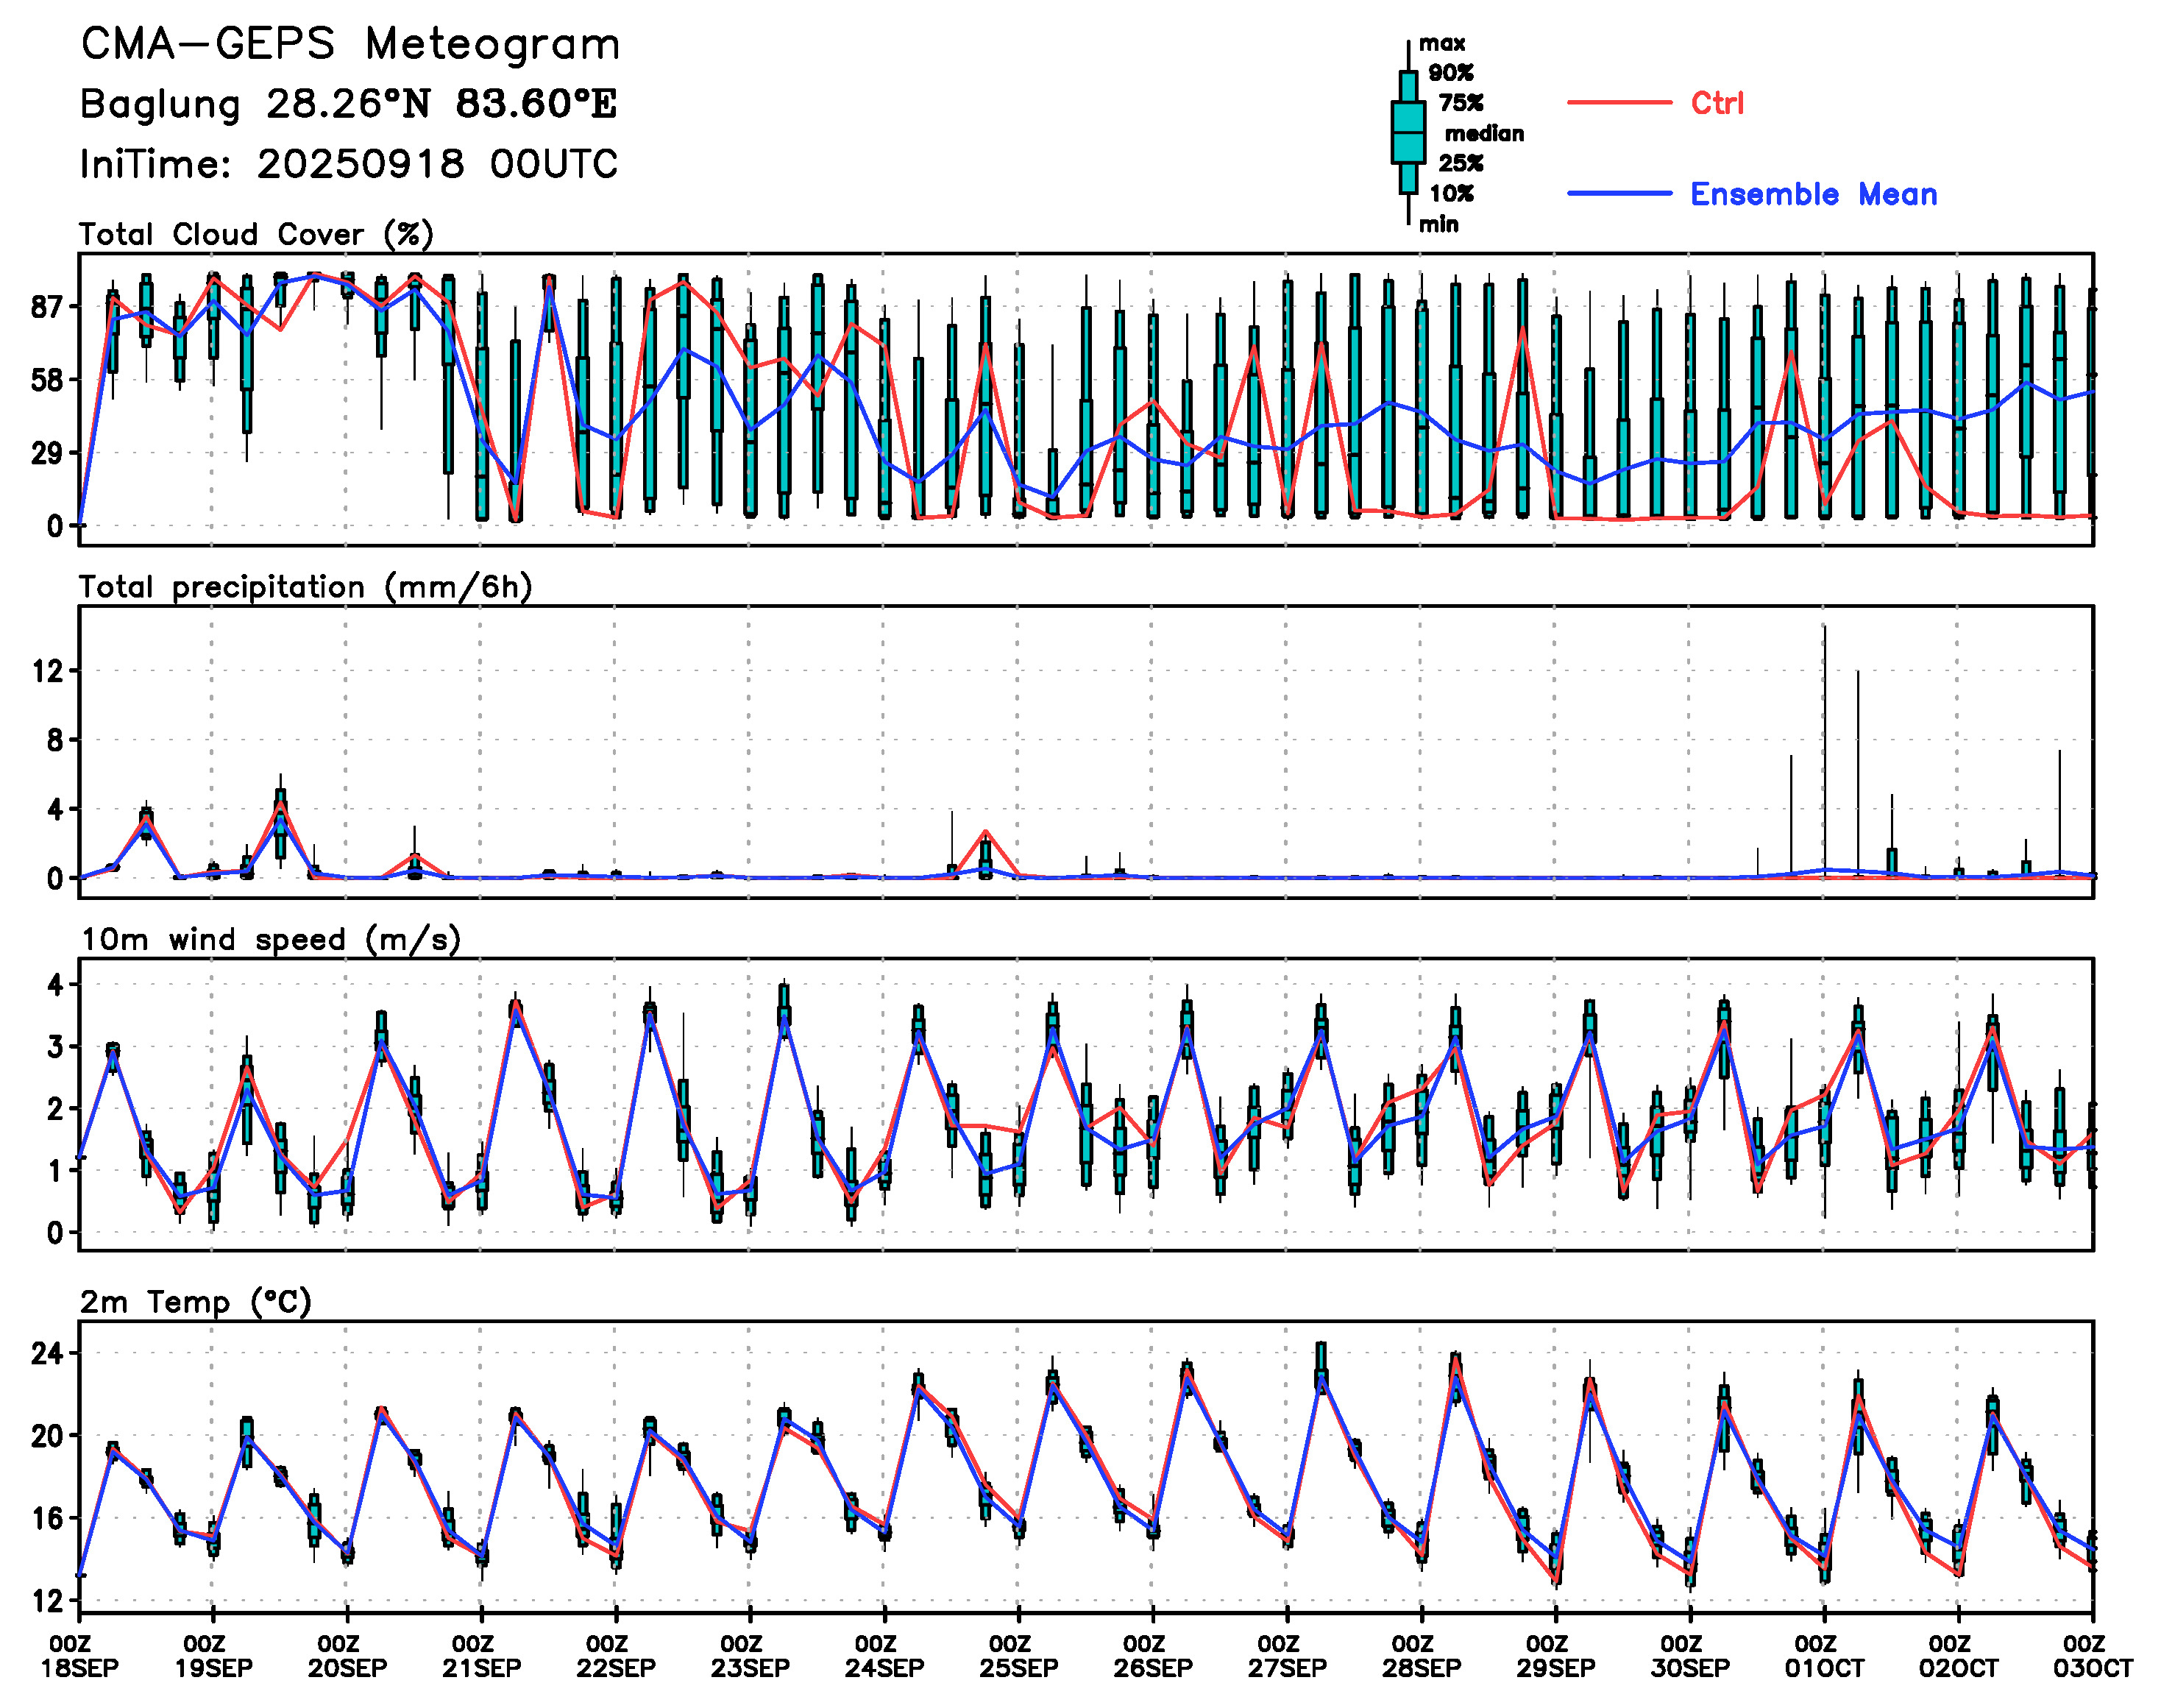Click the tallest precipitation spike at 01OCT

(1824, 750)
